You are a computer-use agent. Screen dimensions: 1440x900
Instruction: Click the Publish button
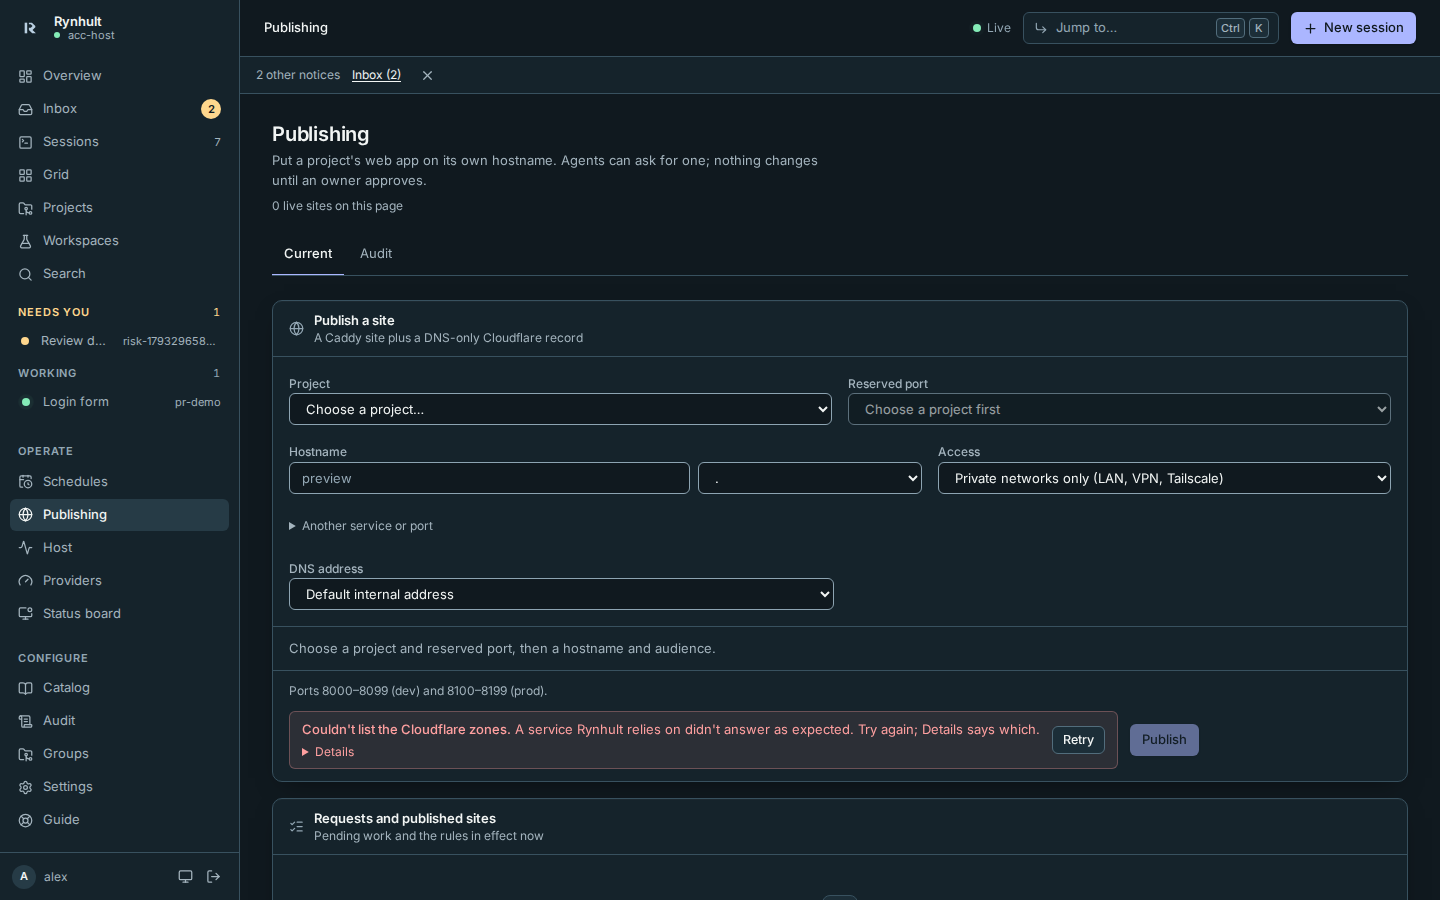pyautogui.click(x=1164, y=740)
